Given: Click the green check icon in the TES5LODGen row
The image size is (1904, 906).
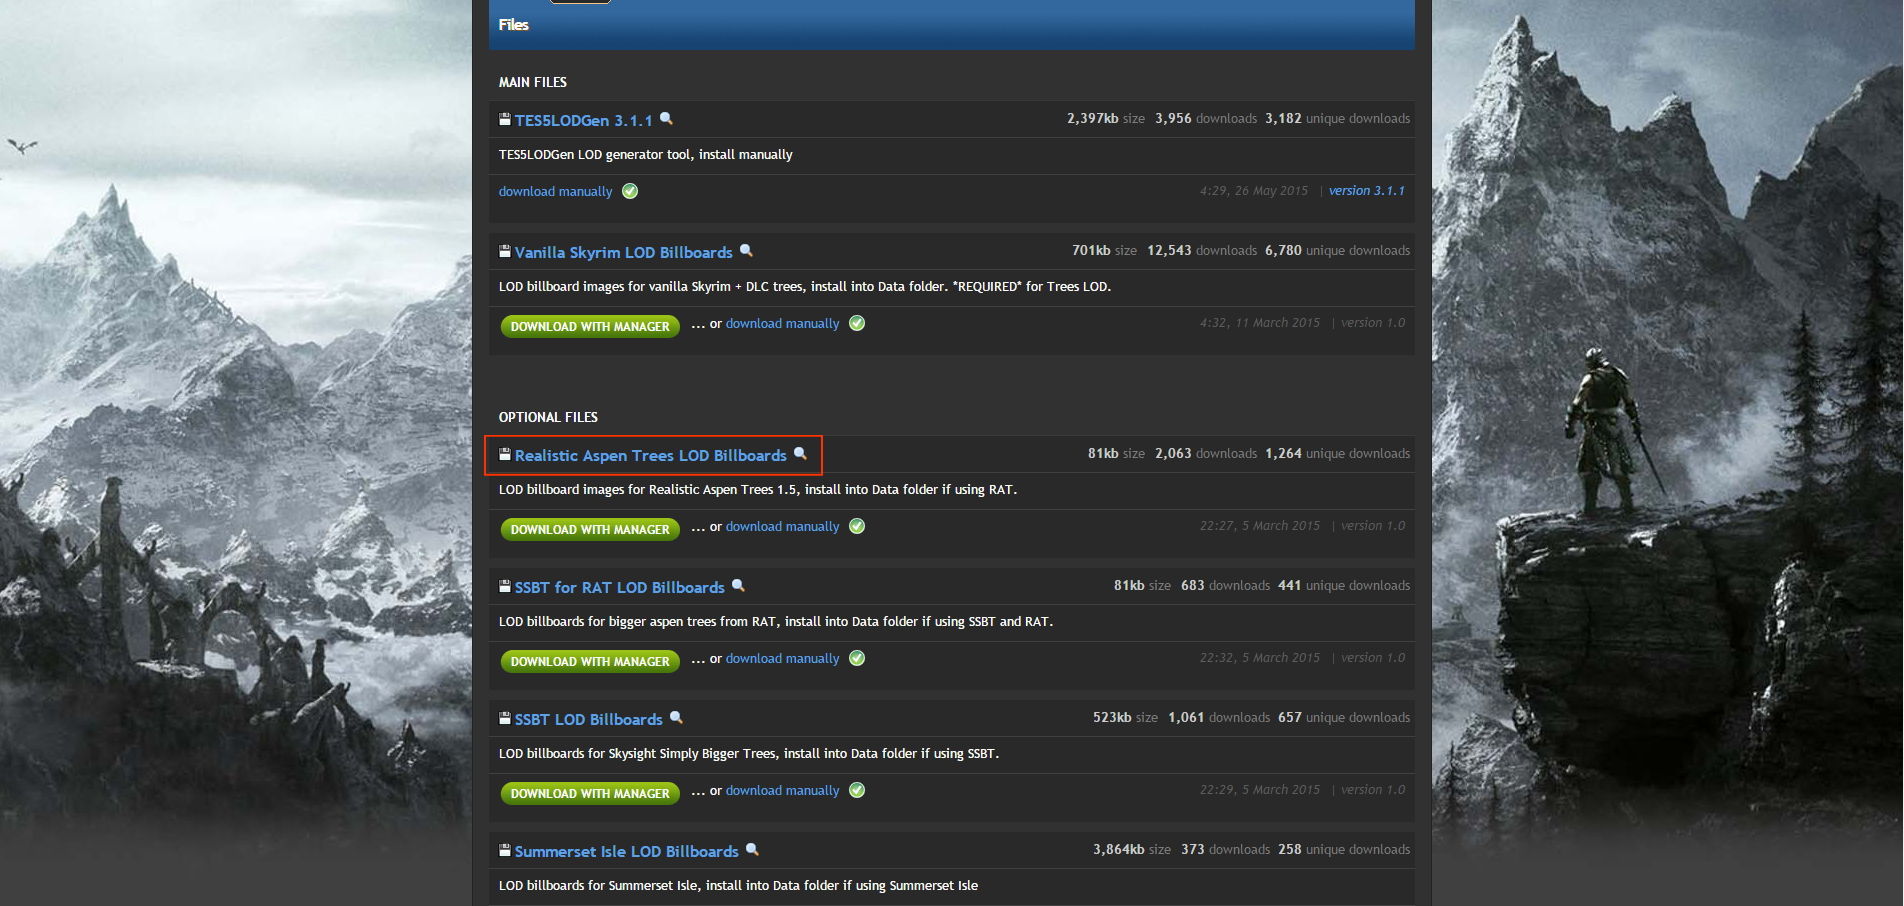Looking at the screenshot, I should 630,191.
